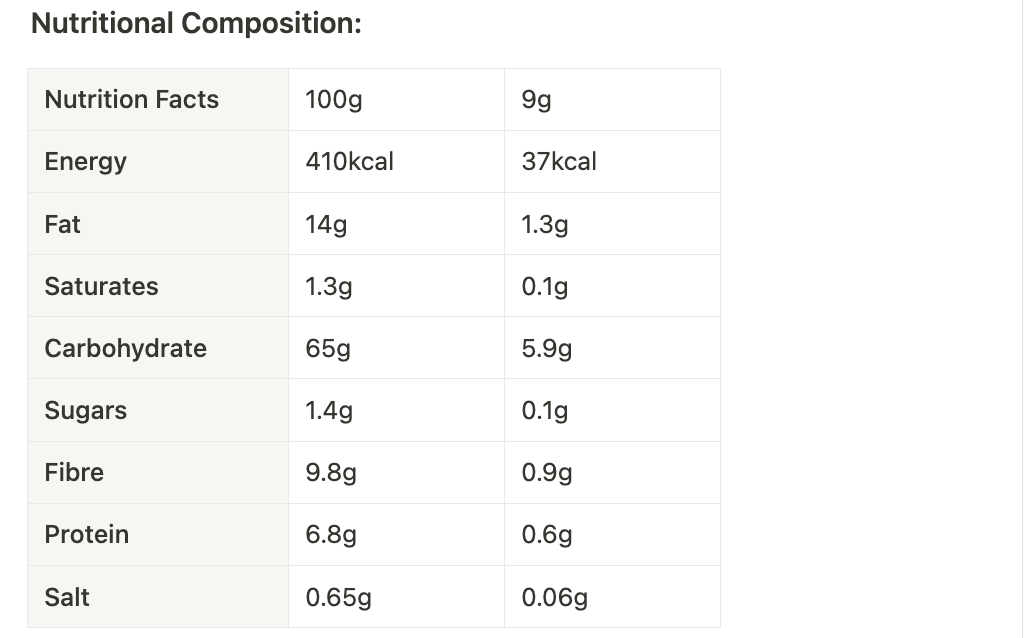Click the Nutritional Composition heading
Screen dimensions: 1030x638
coord(196,24)
